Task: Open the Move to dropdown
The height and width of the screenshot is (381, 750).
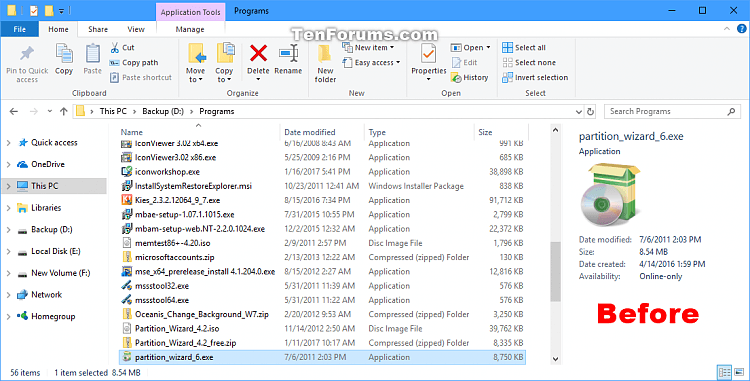Action: (x=196, y=75)
